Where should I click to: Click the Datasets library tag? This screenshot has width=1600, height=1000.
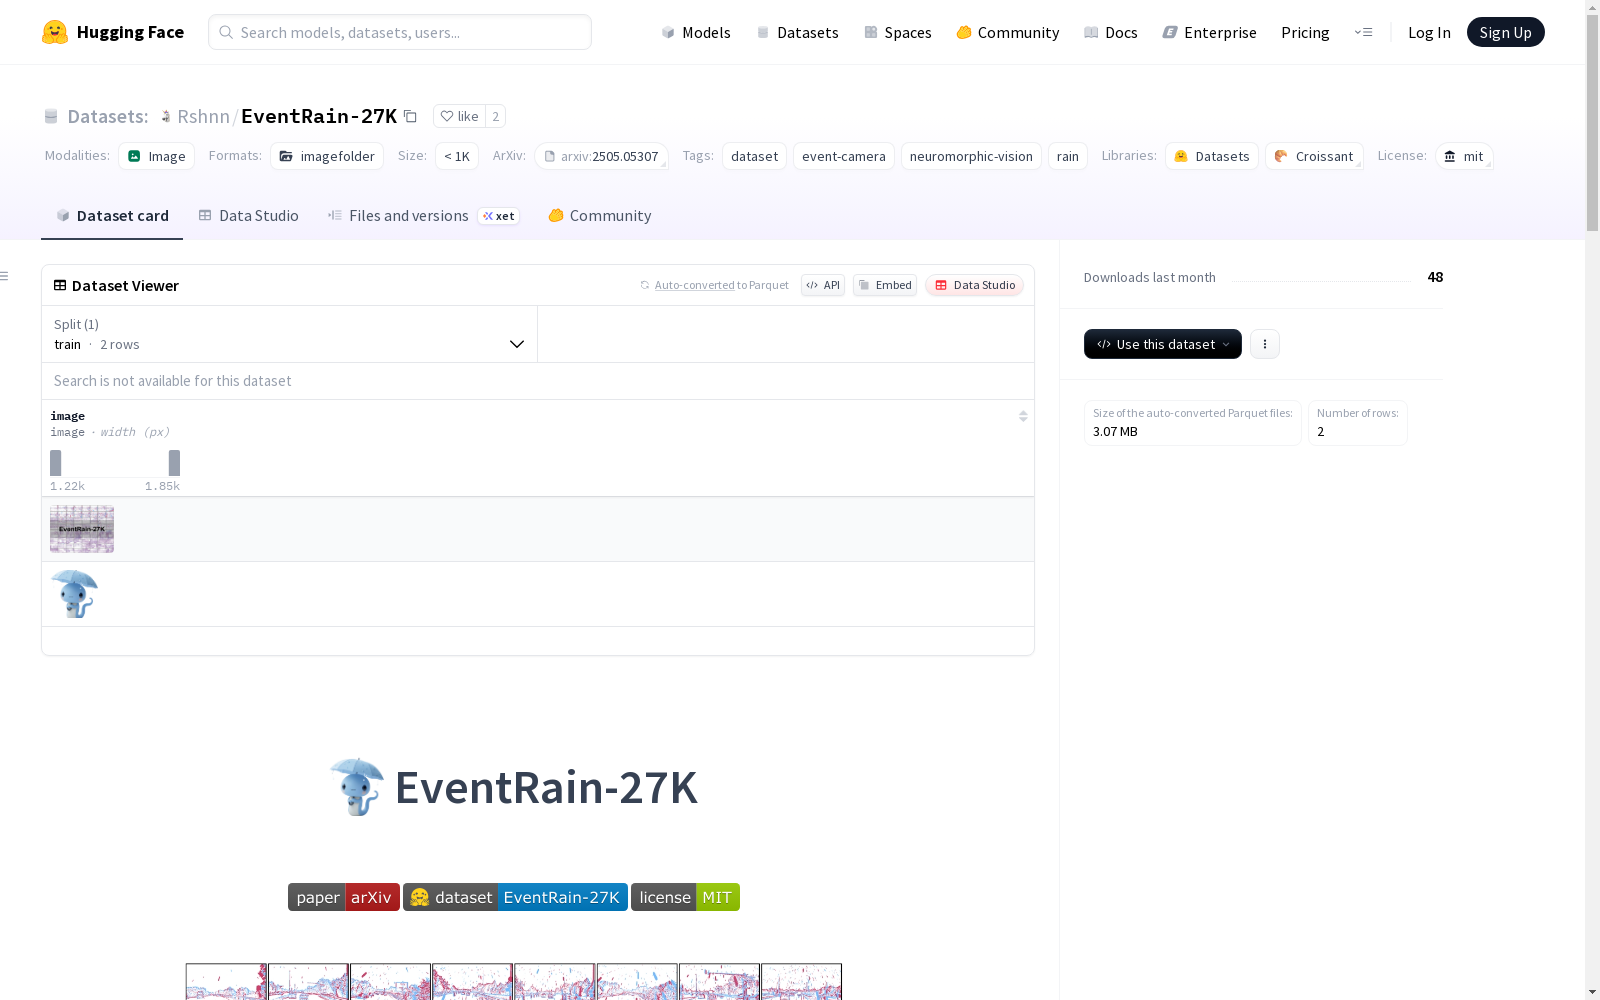tap(1212, 156)
